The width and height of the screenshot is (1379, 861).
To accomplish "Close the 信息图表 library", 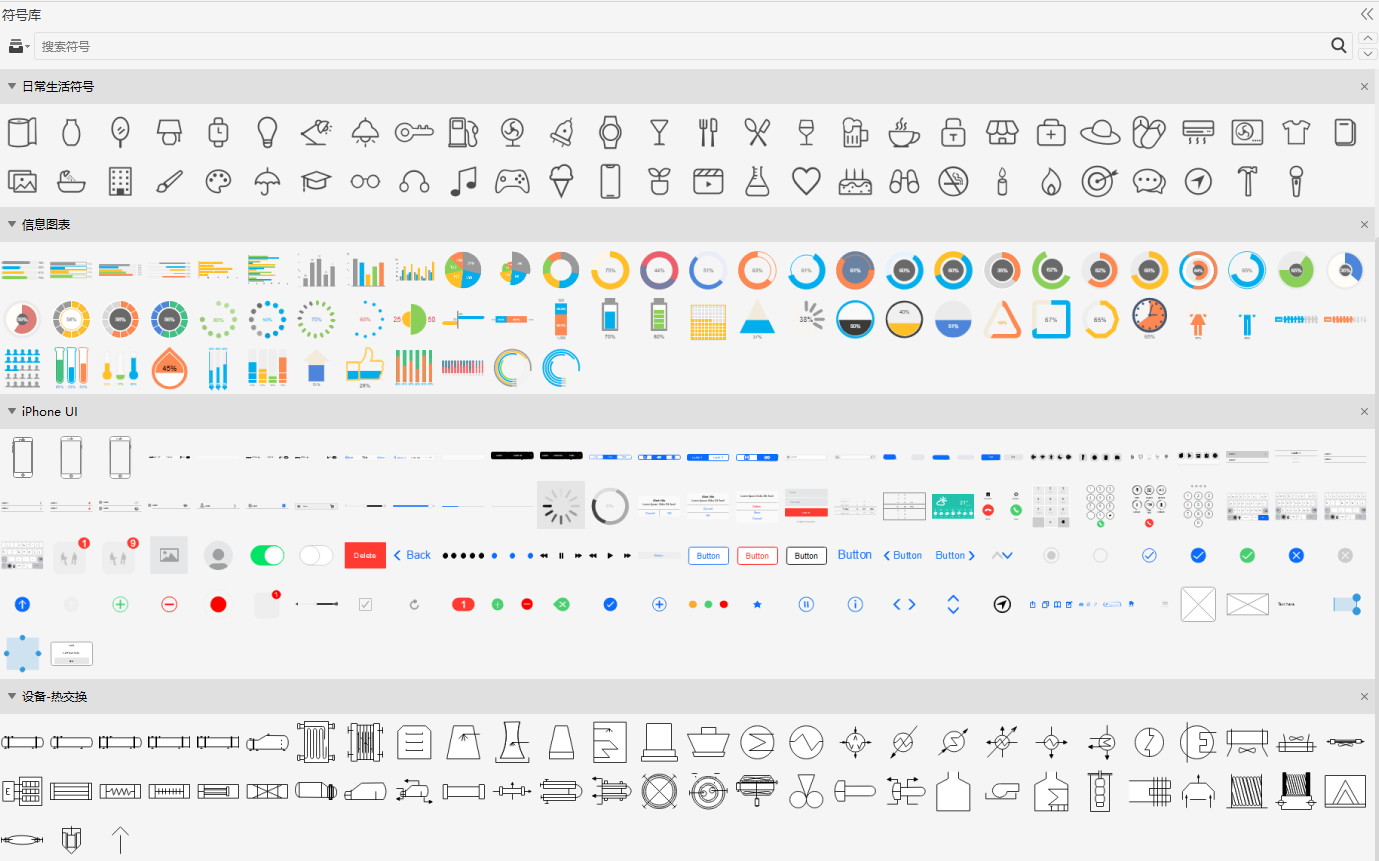I will coord(1364,225).
